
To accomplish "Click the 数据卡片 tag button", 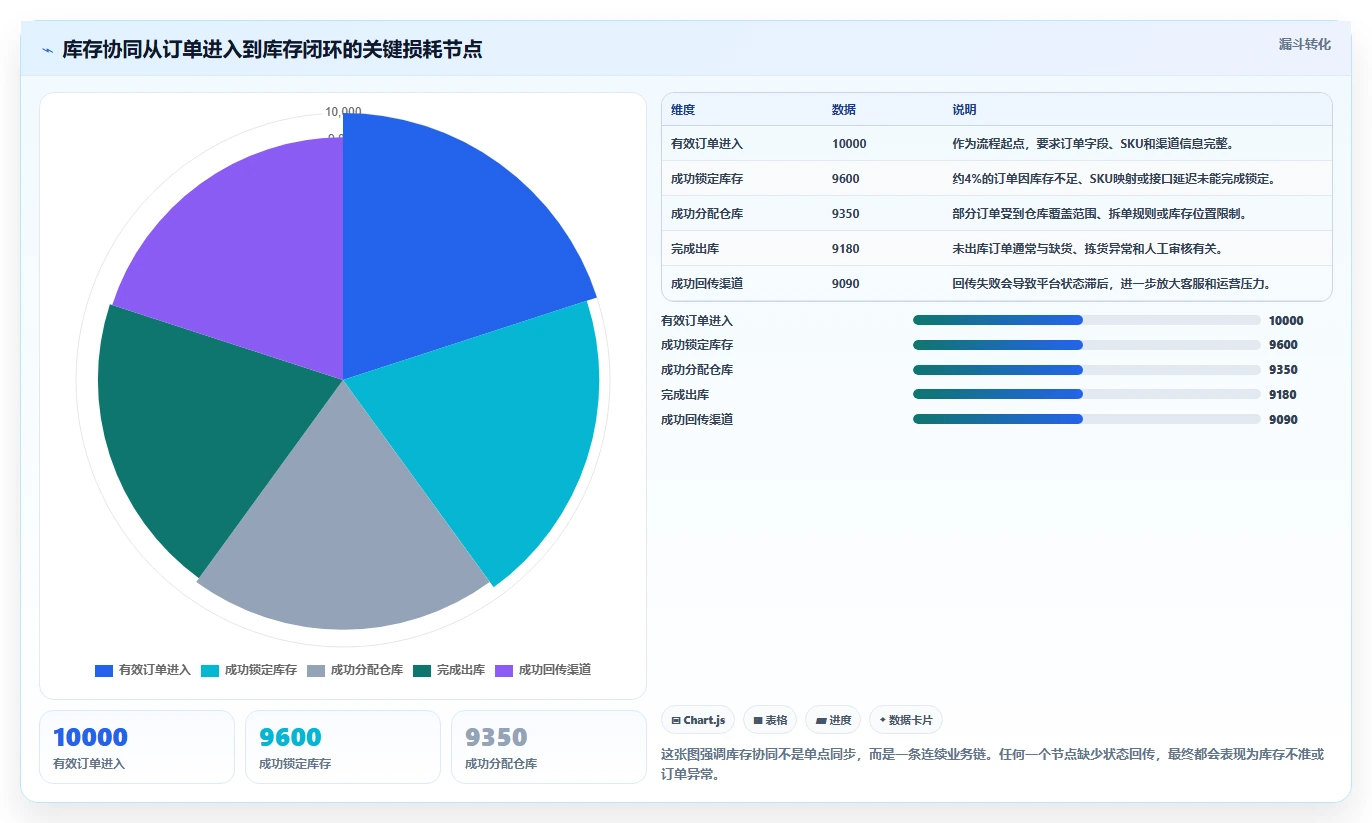I will click(x=906, y=720).
